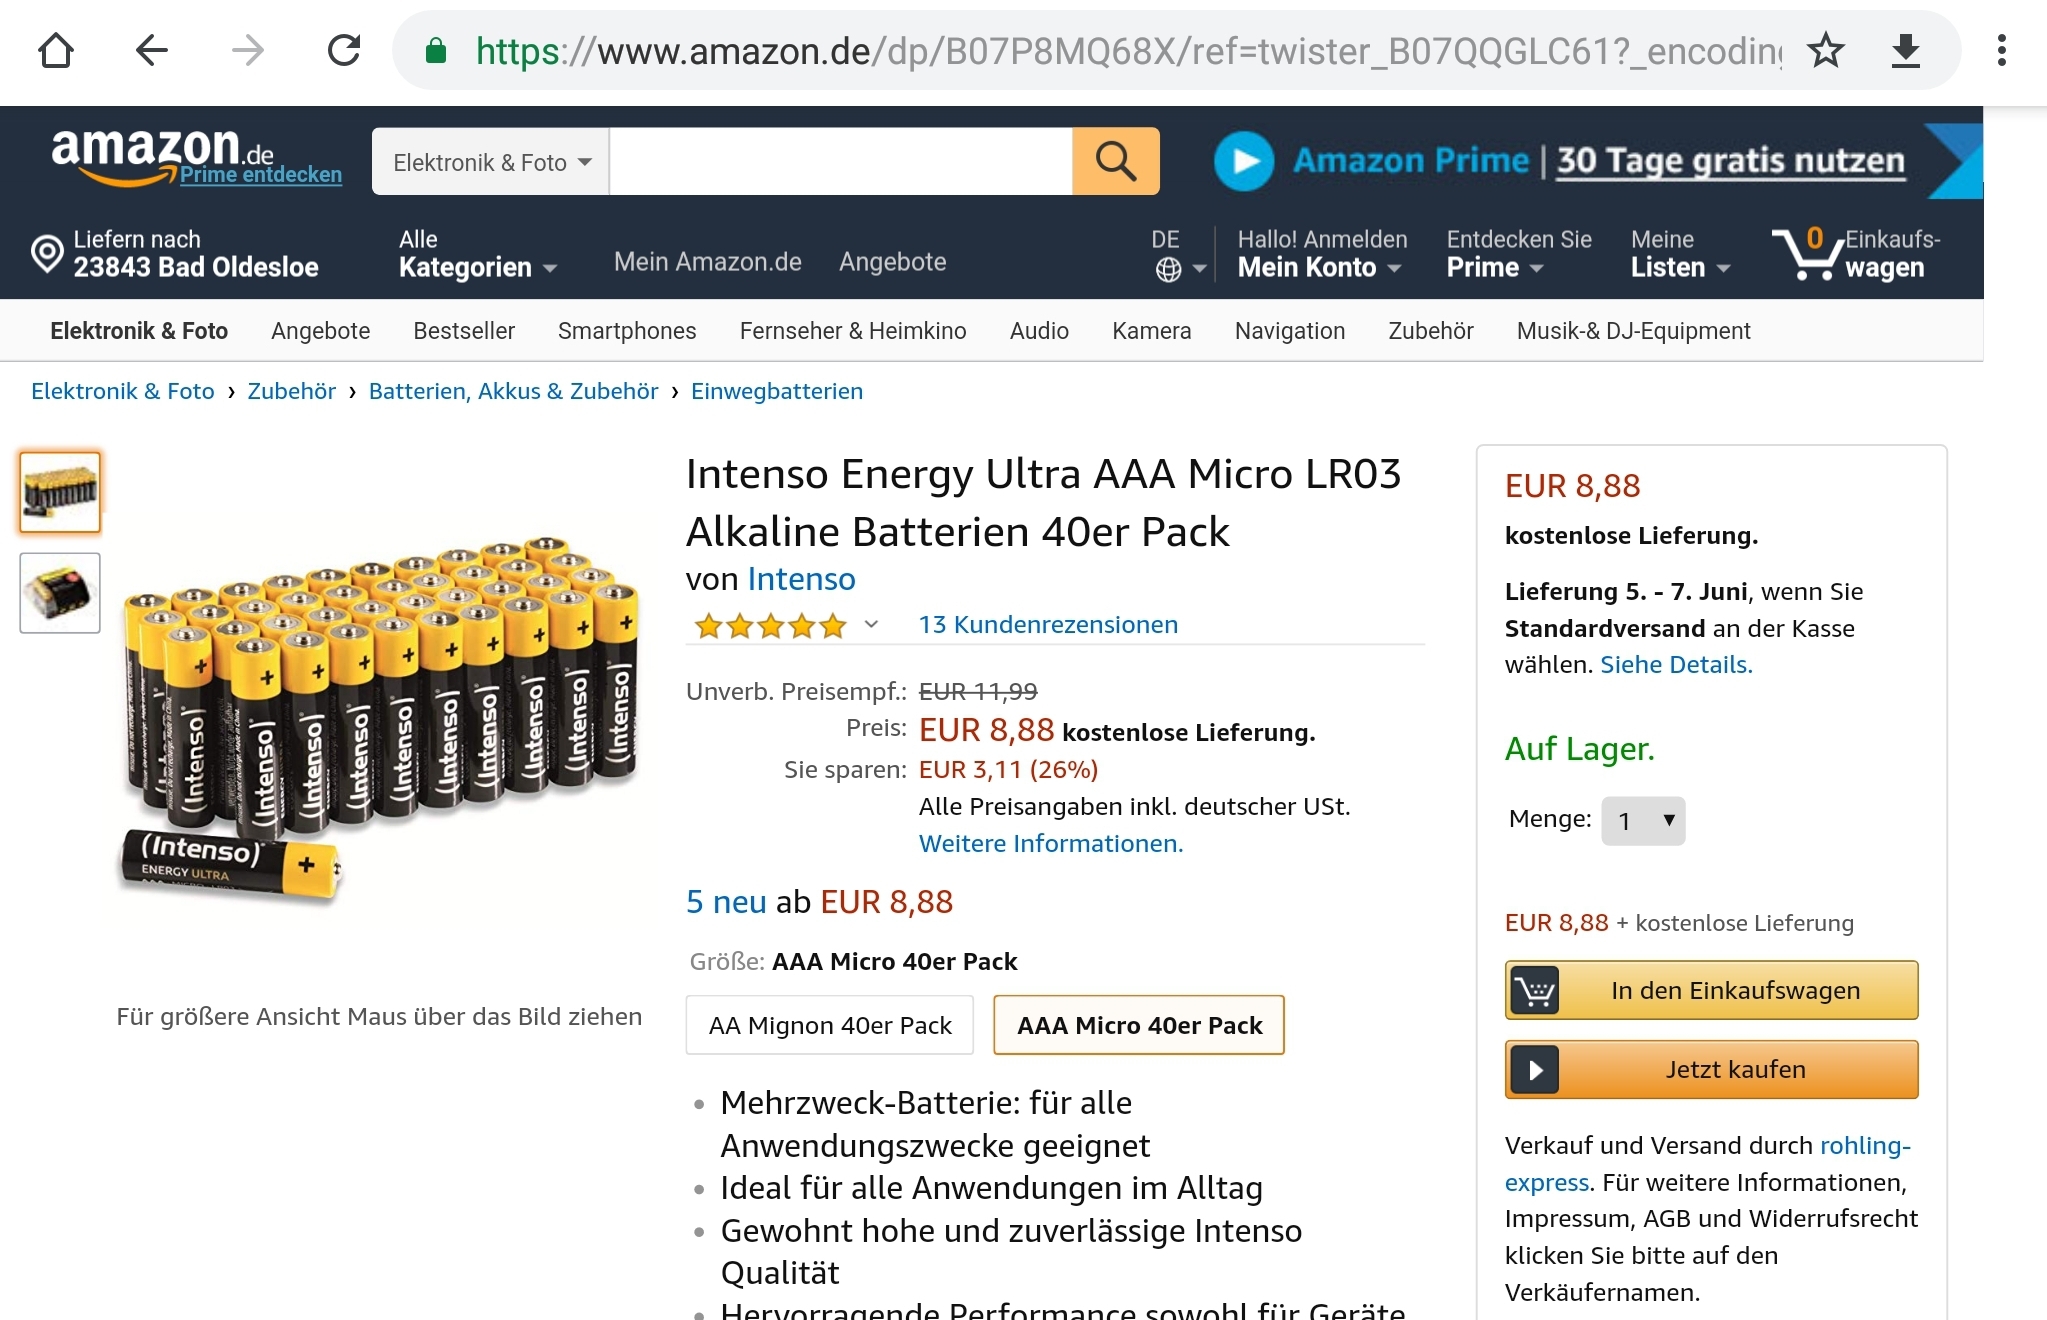Go to the Smartphones category tab
This screenshot has height=1320, width=2047.
coord(627,331)
